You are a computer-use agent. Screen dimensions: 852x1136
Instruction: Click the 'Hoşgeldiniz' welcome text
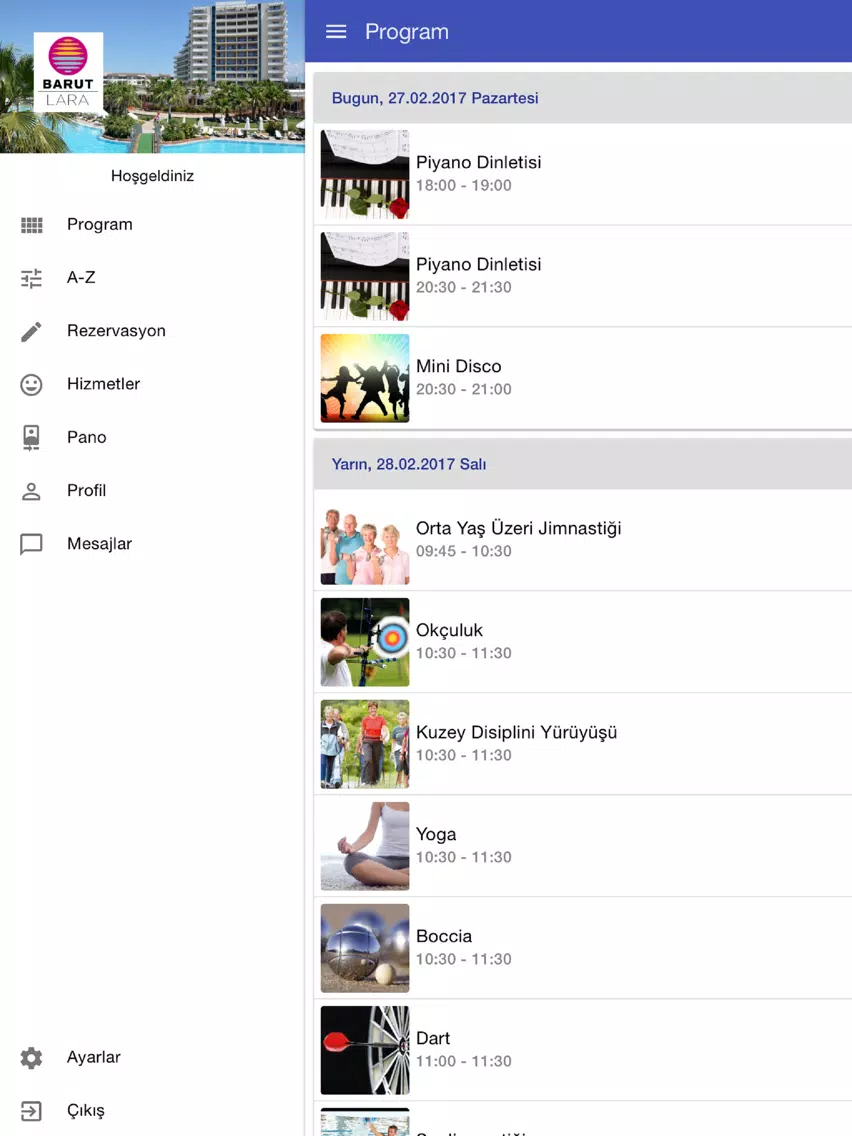pos(152,176)
